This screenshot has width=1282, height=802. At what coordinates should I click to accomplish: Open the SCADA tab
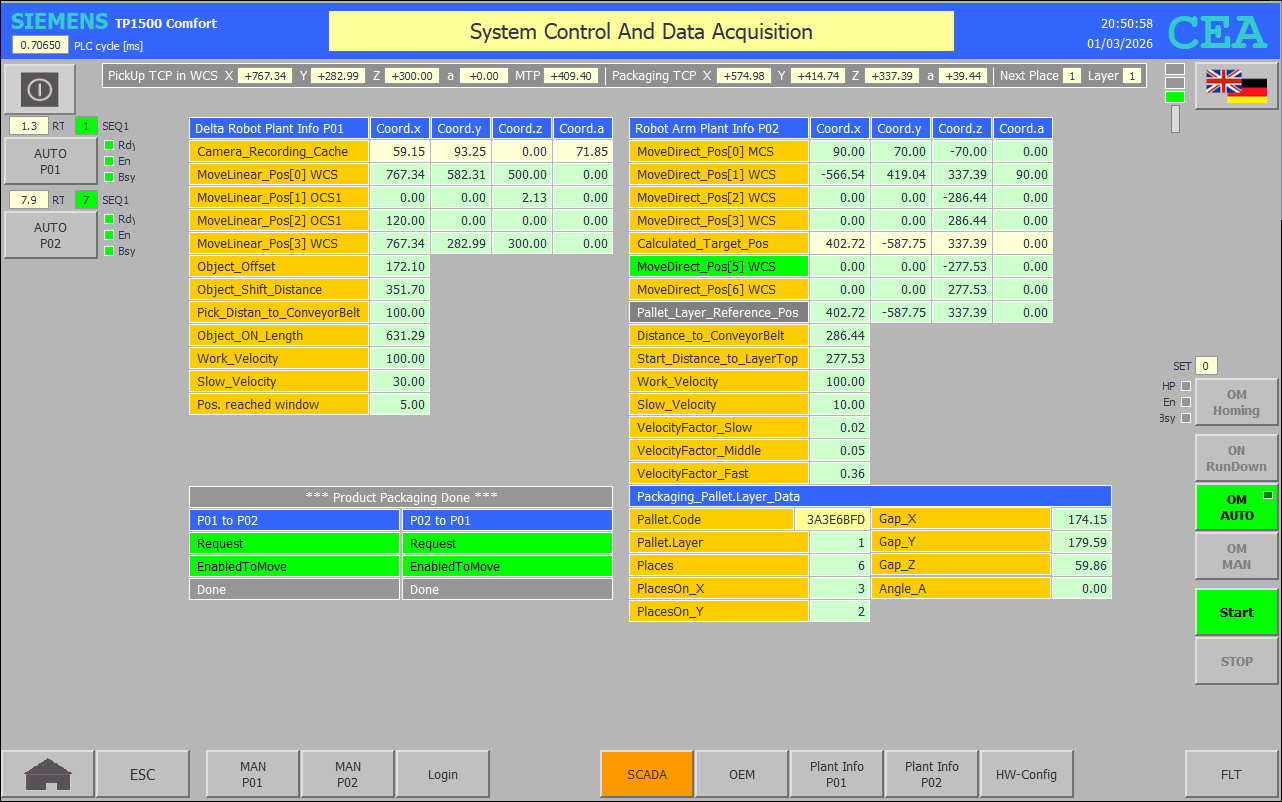coord(647,774)
